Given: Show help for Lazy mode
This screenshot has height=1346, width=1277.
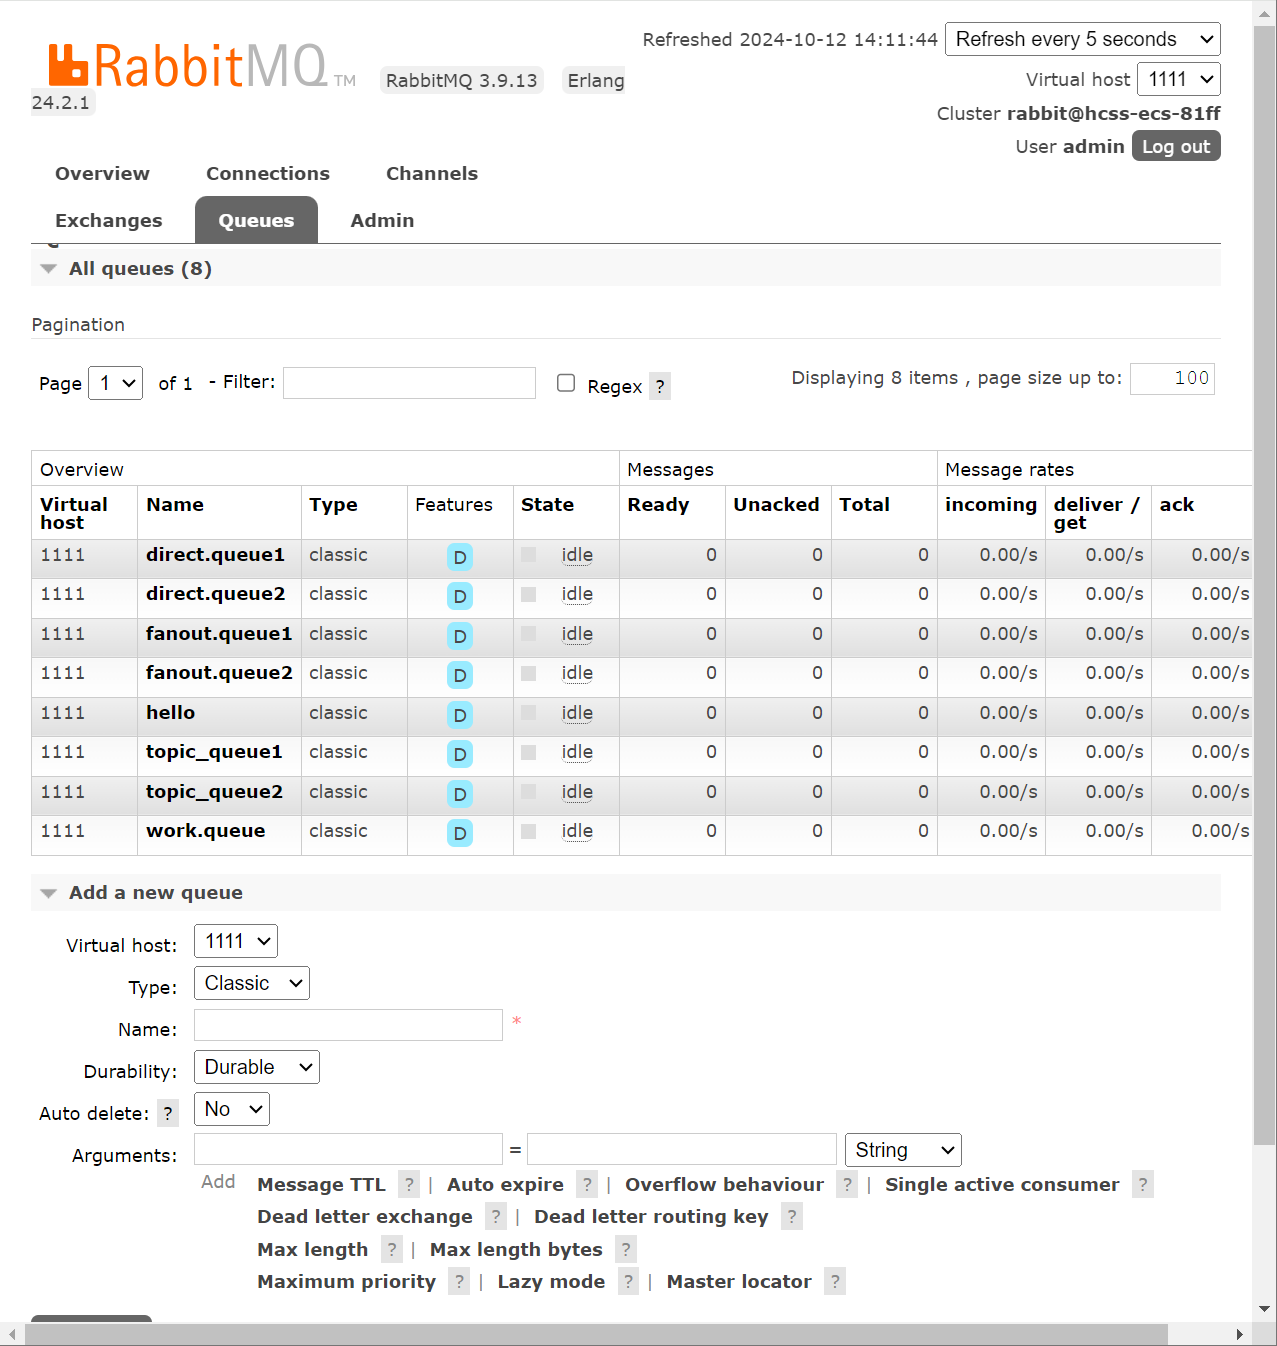Looking at the screenshot, I should pyautogui.click(x=628, y=1282).
